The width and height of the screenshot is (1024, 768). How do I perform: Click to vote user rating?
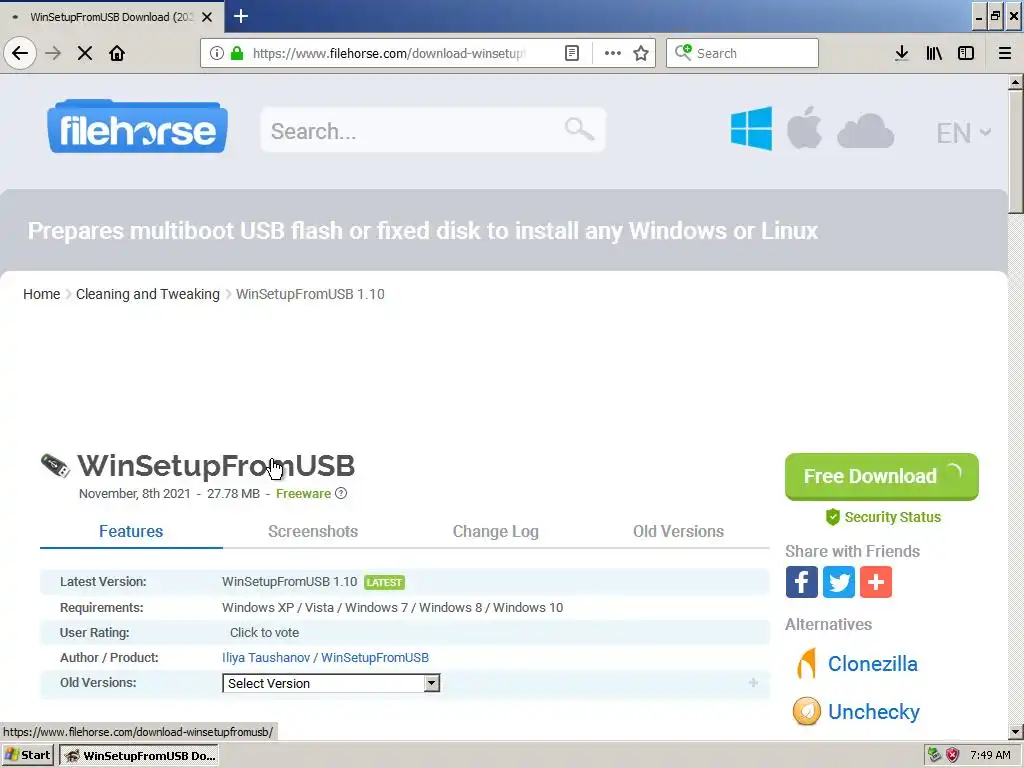pyautogui.click(x=264, y=632)
